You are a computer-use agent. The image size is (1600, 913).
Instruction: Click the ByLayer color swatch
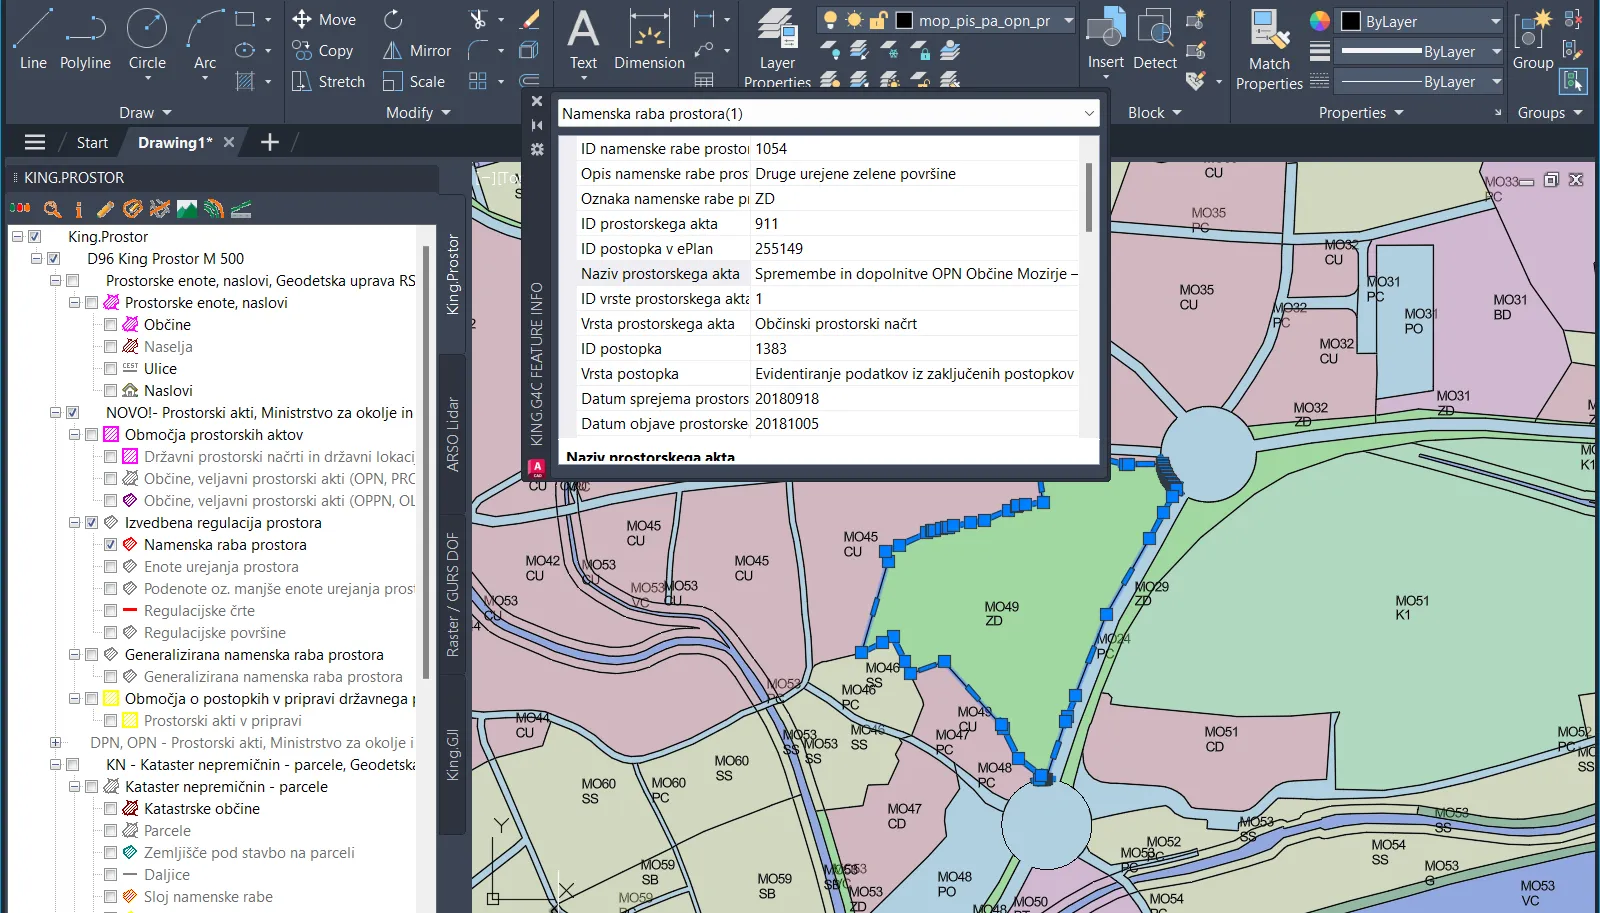1350,21
